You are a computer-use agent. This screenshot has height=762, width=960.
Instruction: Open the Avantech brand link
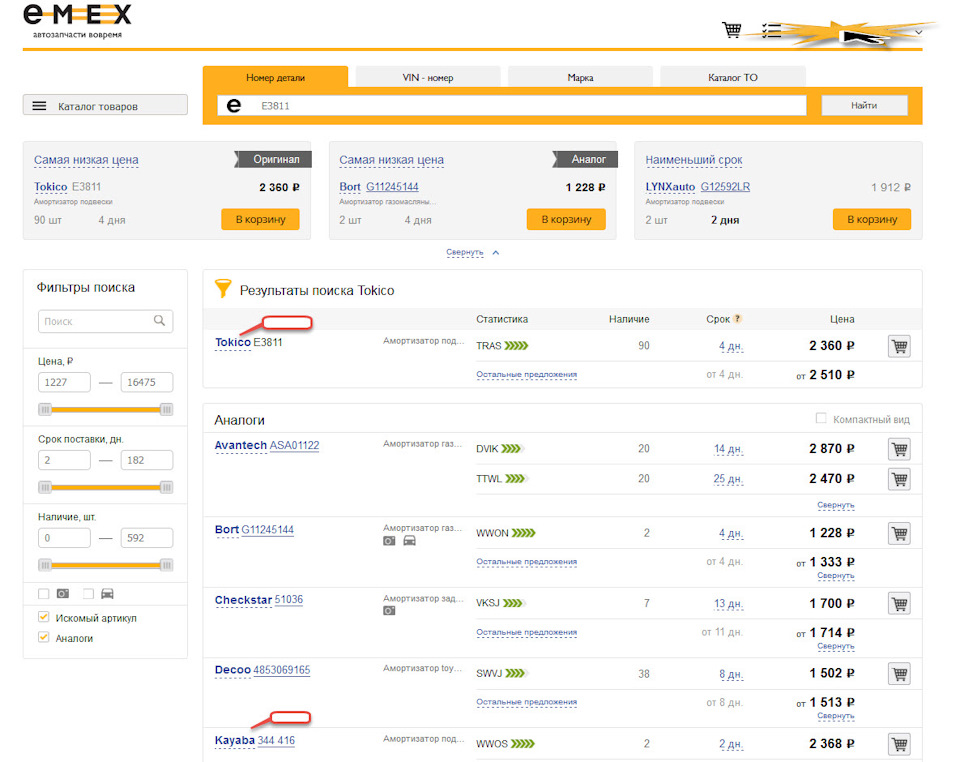(x=241, y=445)
